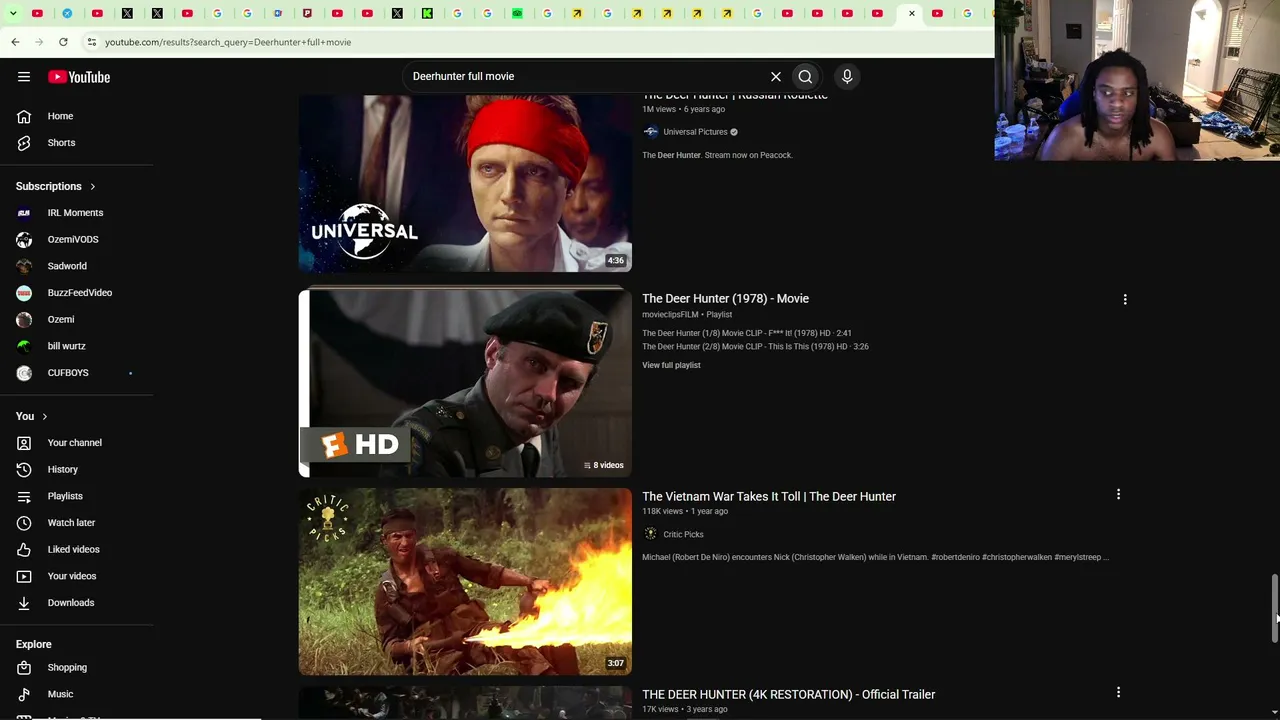This screenshot has height=720, width=1280.
Task: Switch to the green K browser tab
Action: (427, 13)
